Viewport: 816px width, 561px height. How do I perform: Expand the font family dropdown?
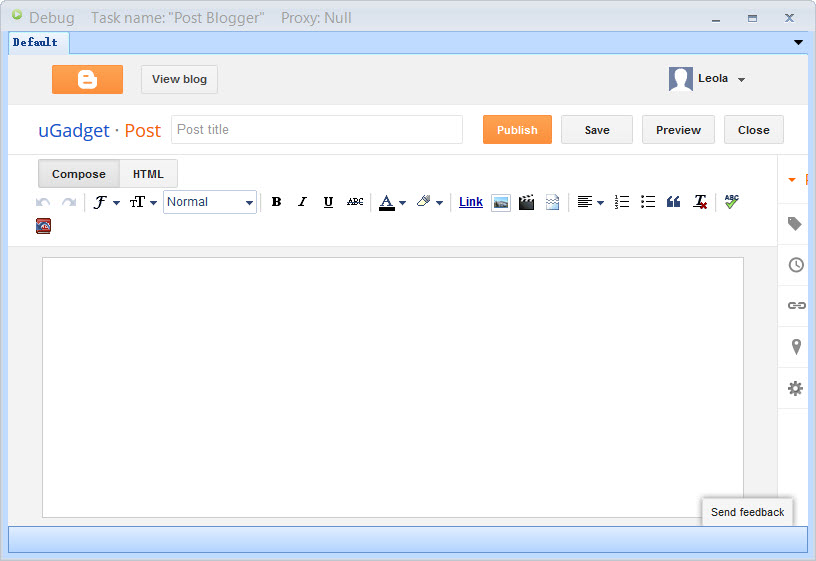106,202
